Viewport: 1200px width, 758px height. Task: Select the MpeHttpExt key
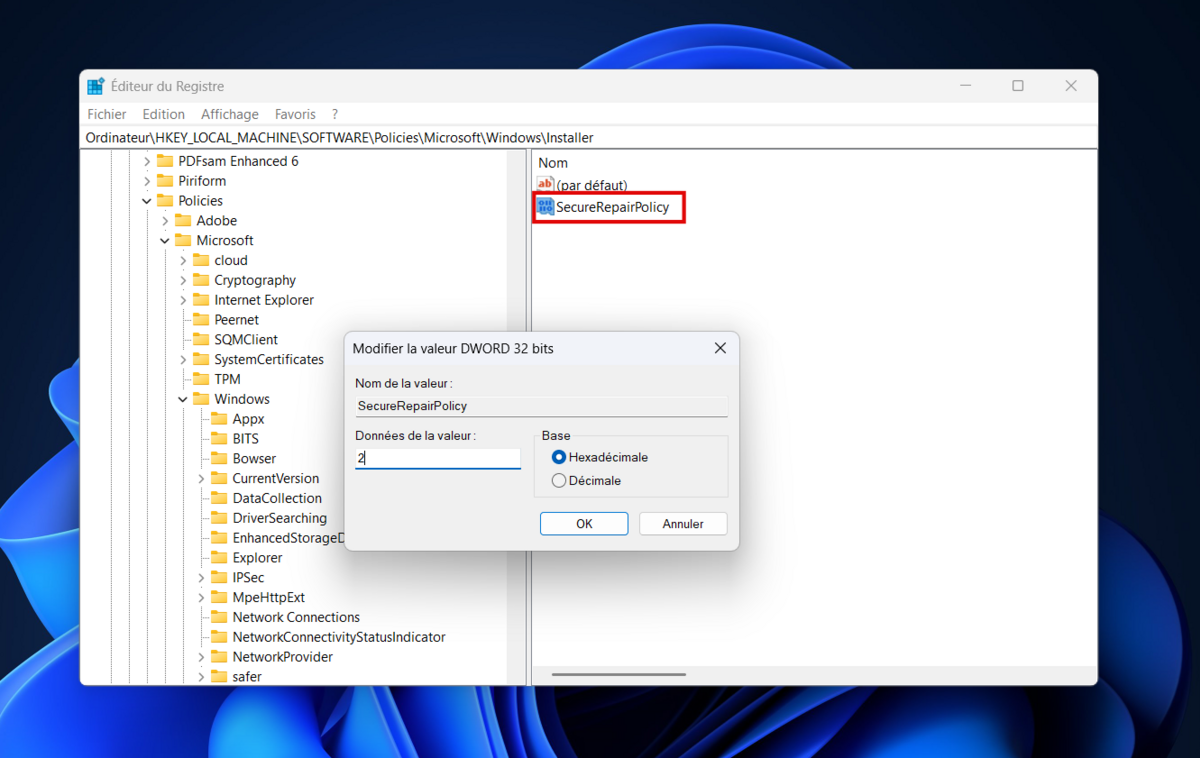click(x=269, y=597)
